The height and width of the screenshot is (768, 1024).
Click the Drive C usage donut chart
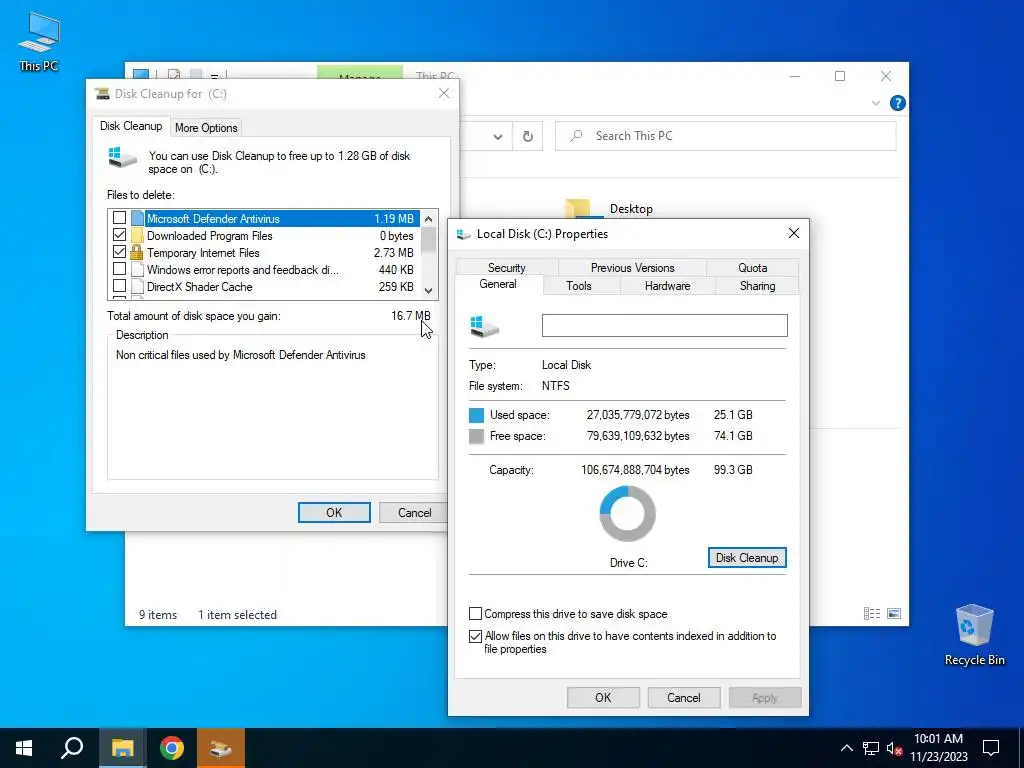pos(628,513)
